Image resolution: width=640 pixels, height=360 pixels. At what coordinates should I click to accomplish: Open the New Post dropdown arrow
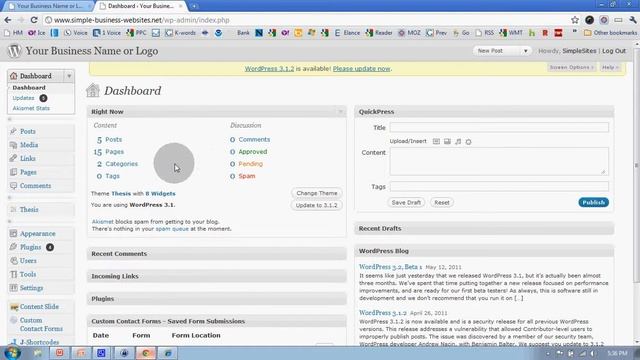[525, 51]
